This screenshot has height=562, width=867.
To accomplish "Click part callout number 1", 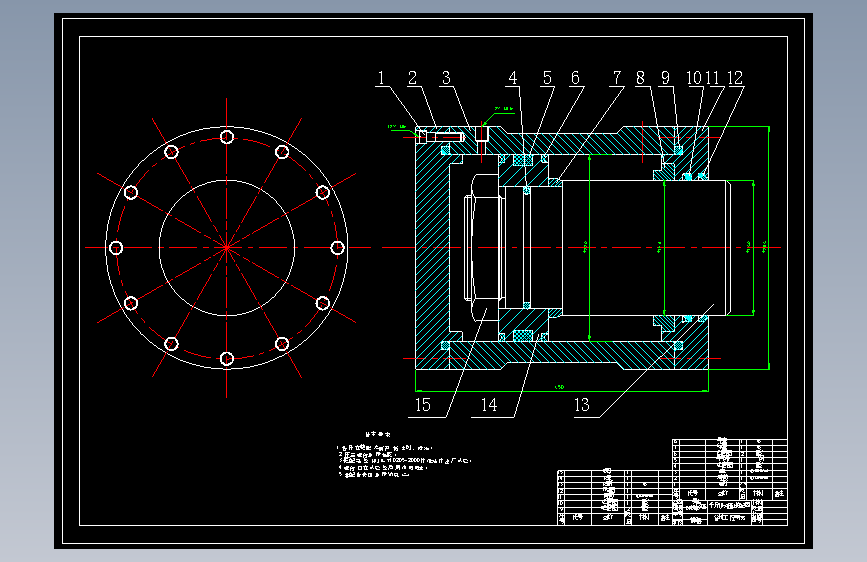I will 381,78.
